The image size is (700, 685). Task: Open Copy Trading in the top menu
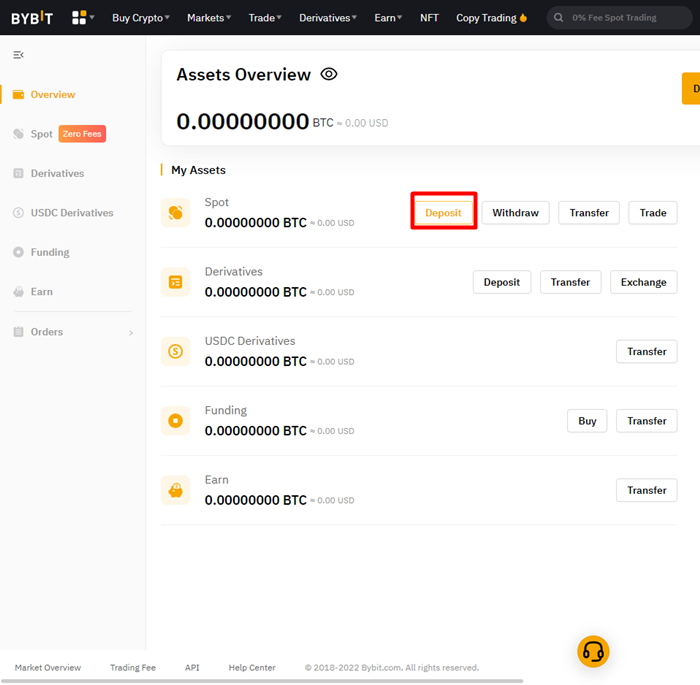pyautogui.click(x=486, y=18)
